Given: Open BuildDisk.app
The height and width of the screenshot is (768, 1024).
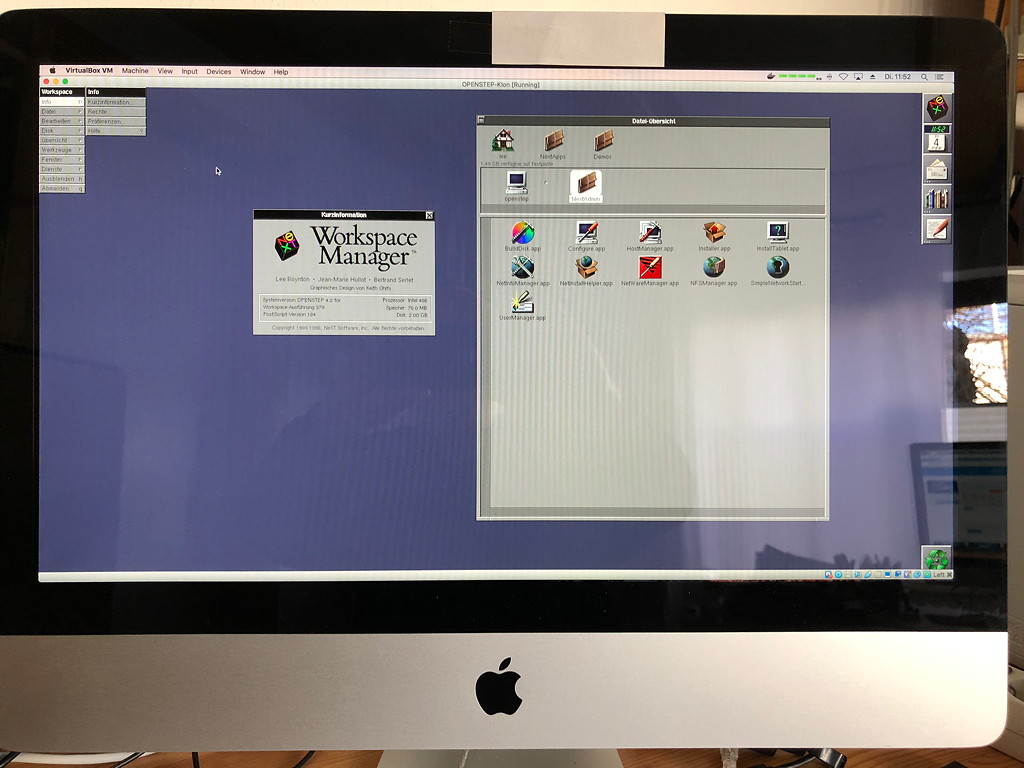Looking at the screenshot, I should pyautogui.click(x=524, y=234).
